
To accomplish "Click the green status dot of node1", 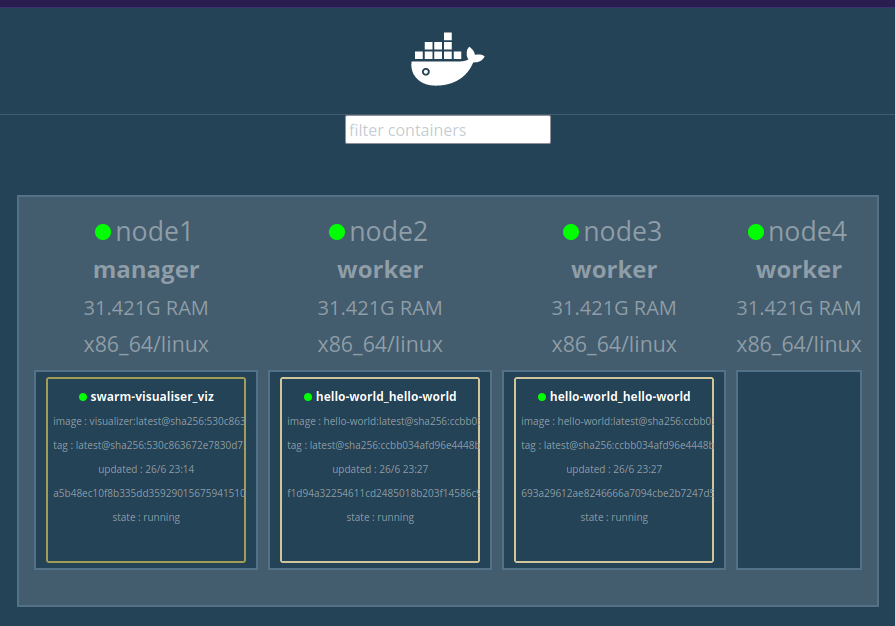I will [103, 232].
